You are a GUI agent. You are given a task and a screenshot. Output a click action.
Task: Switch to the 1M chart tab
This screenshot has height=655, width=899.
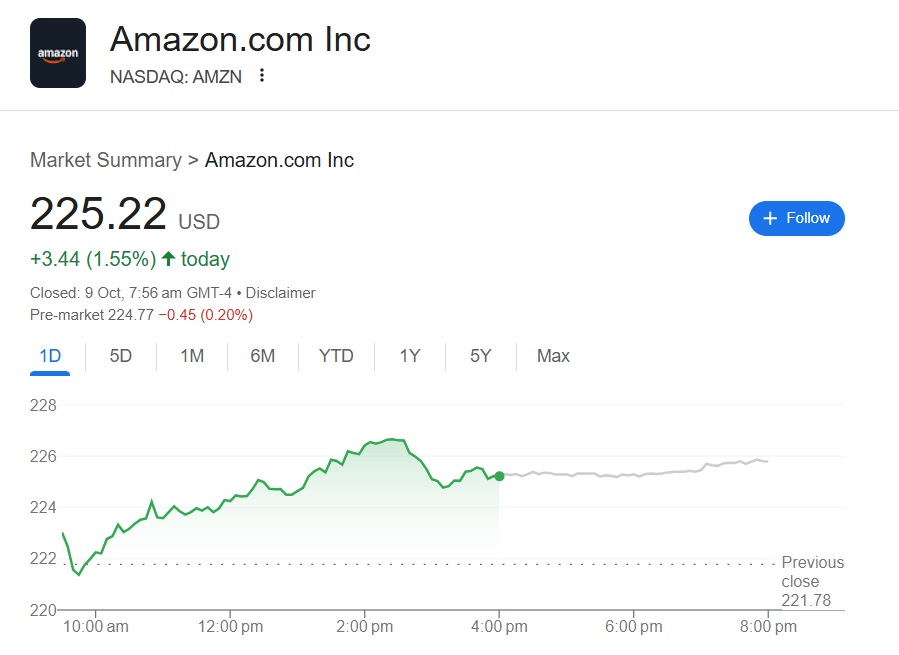coord(192,356)
